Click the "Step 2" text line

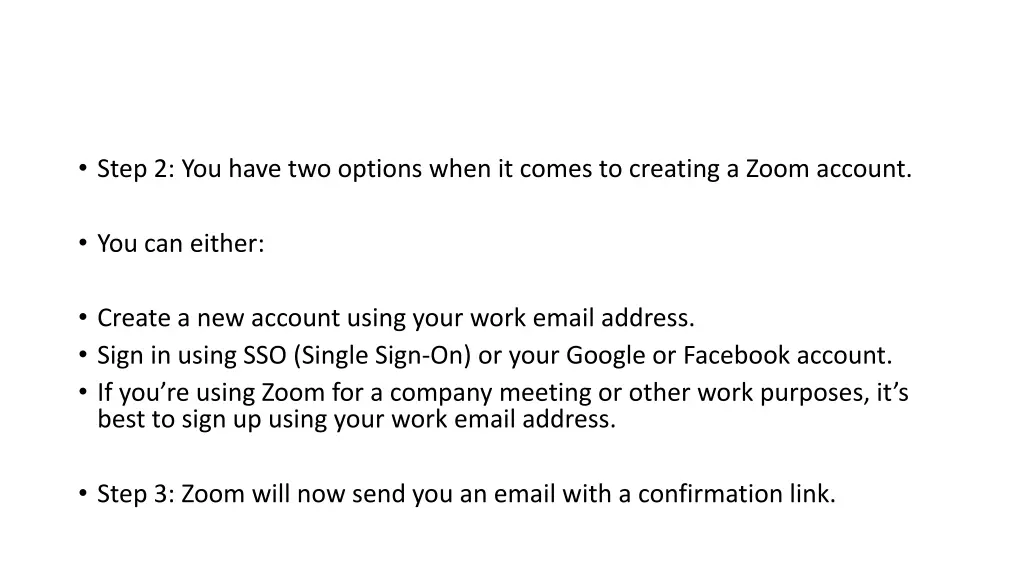click(504, 169)
